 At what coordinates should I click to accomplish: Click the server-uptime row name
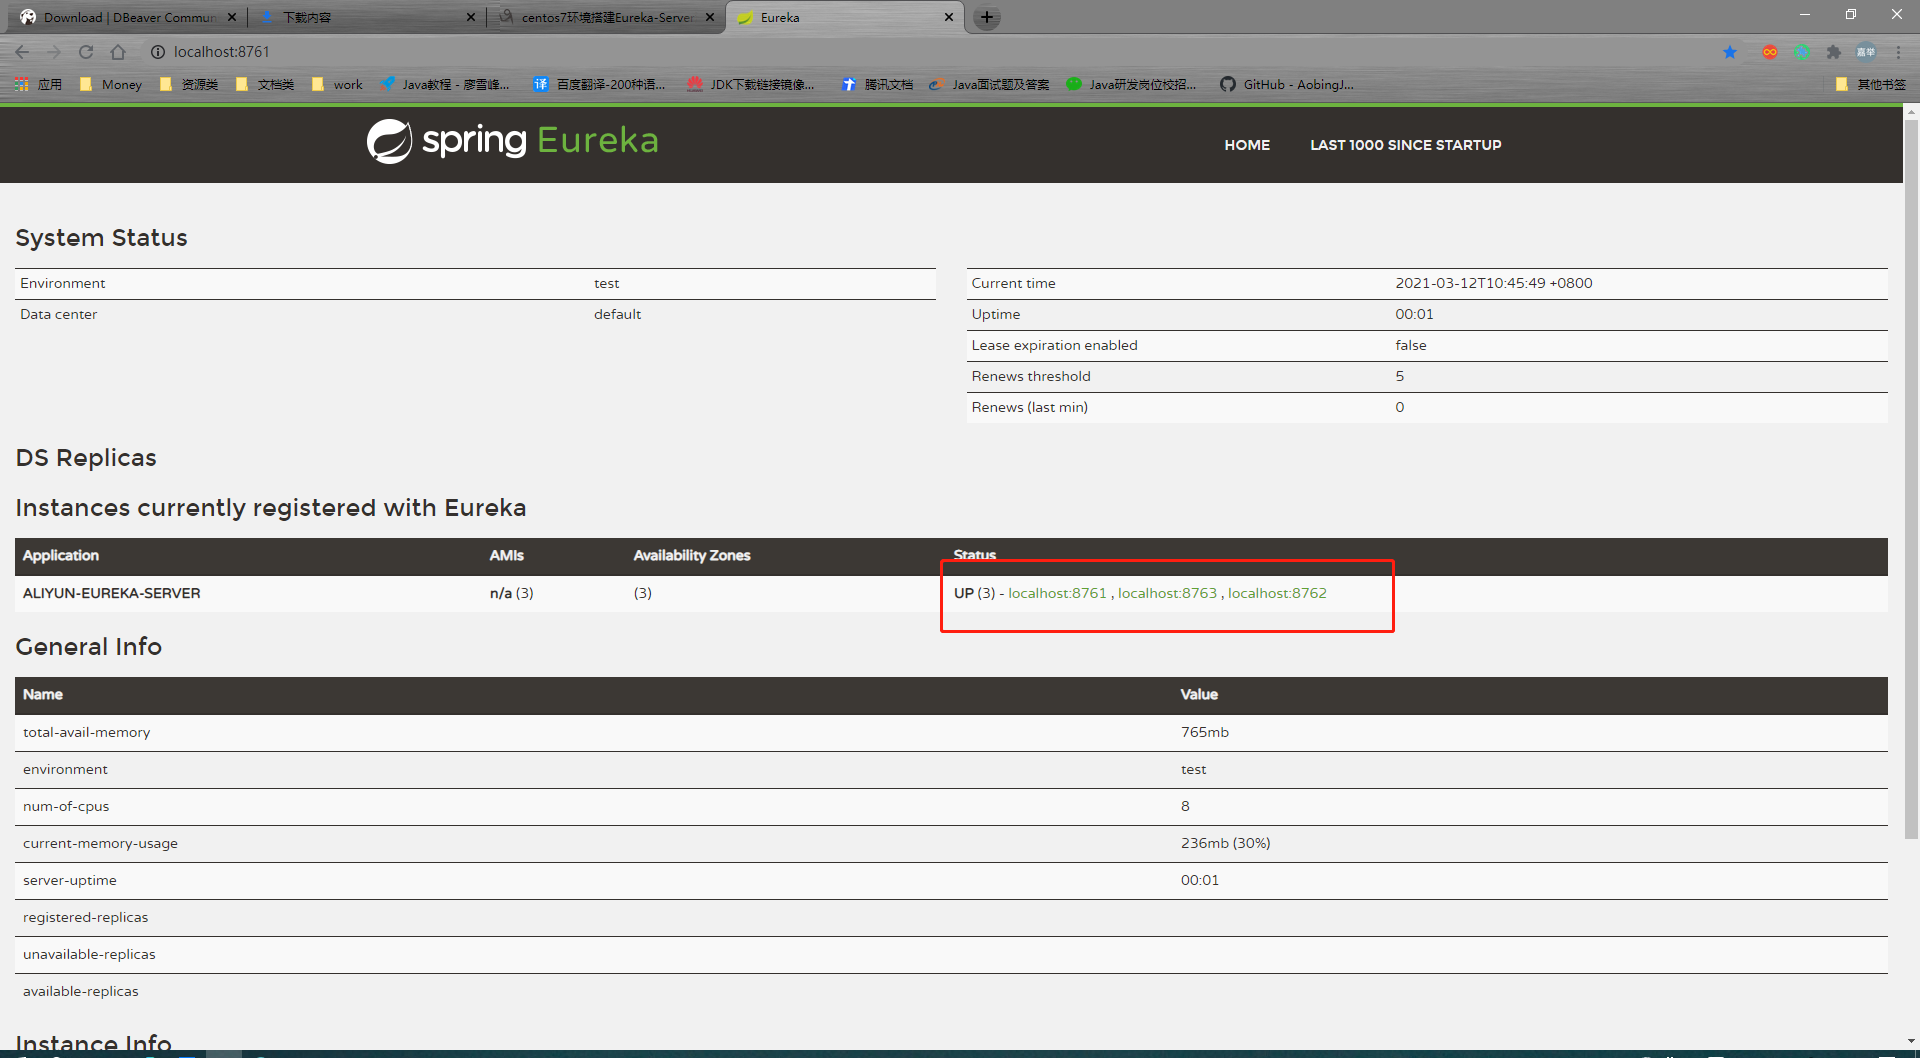click(x=70, y=880)
